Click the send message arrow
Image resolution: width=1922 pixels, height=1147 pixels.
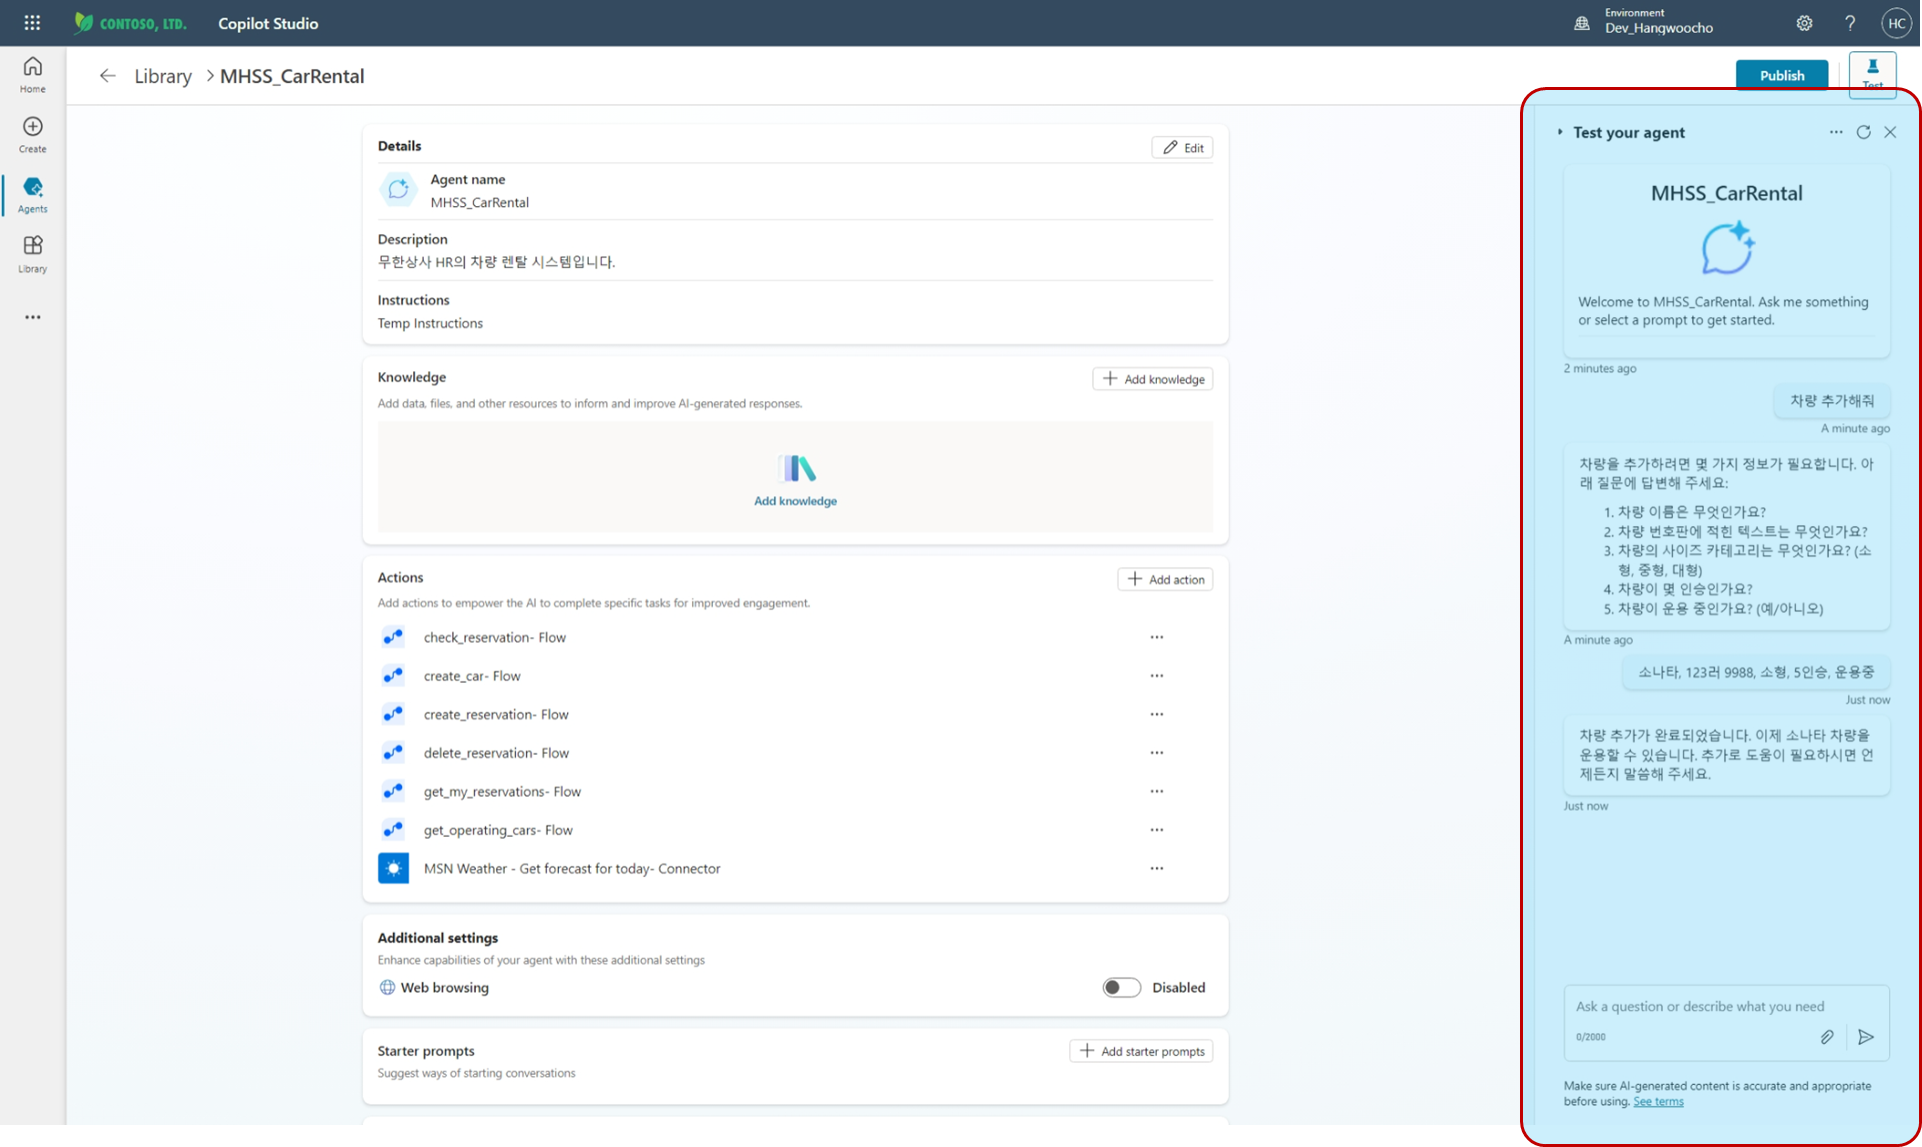(x=1866, y=1037)
